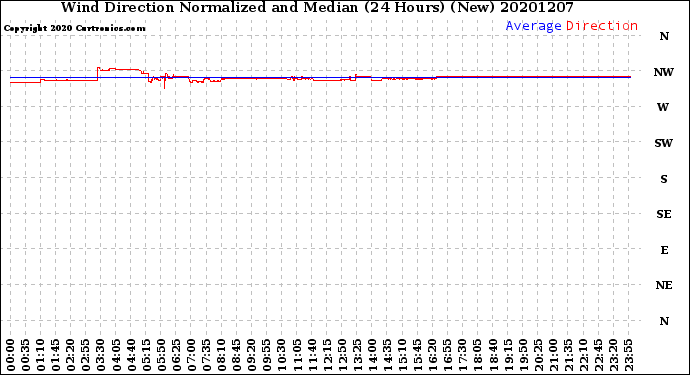Click the '04:05' time axis label
This screenshot has width=690, height=375.
tap(116, 356)
